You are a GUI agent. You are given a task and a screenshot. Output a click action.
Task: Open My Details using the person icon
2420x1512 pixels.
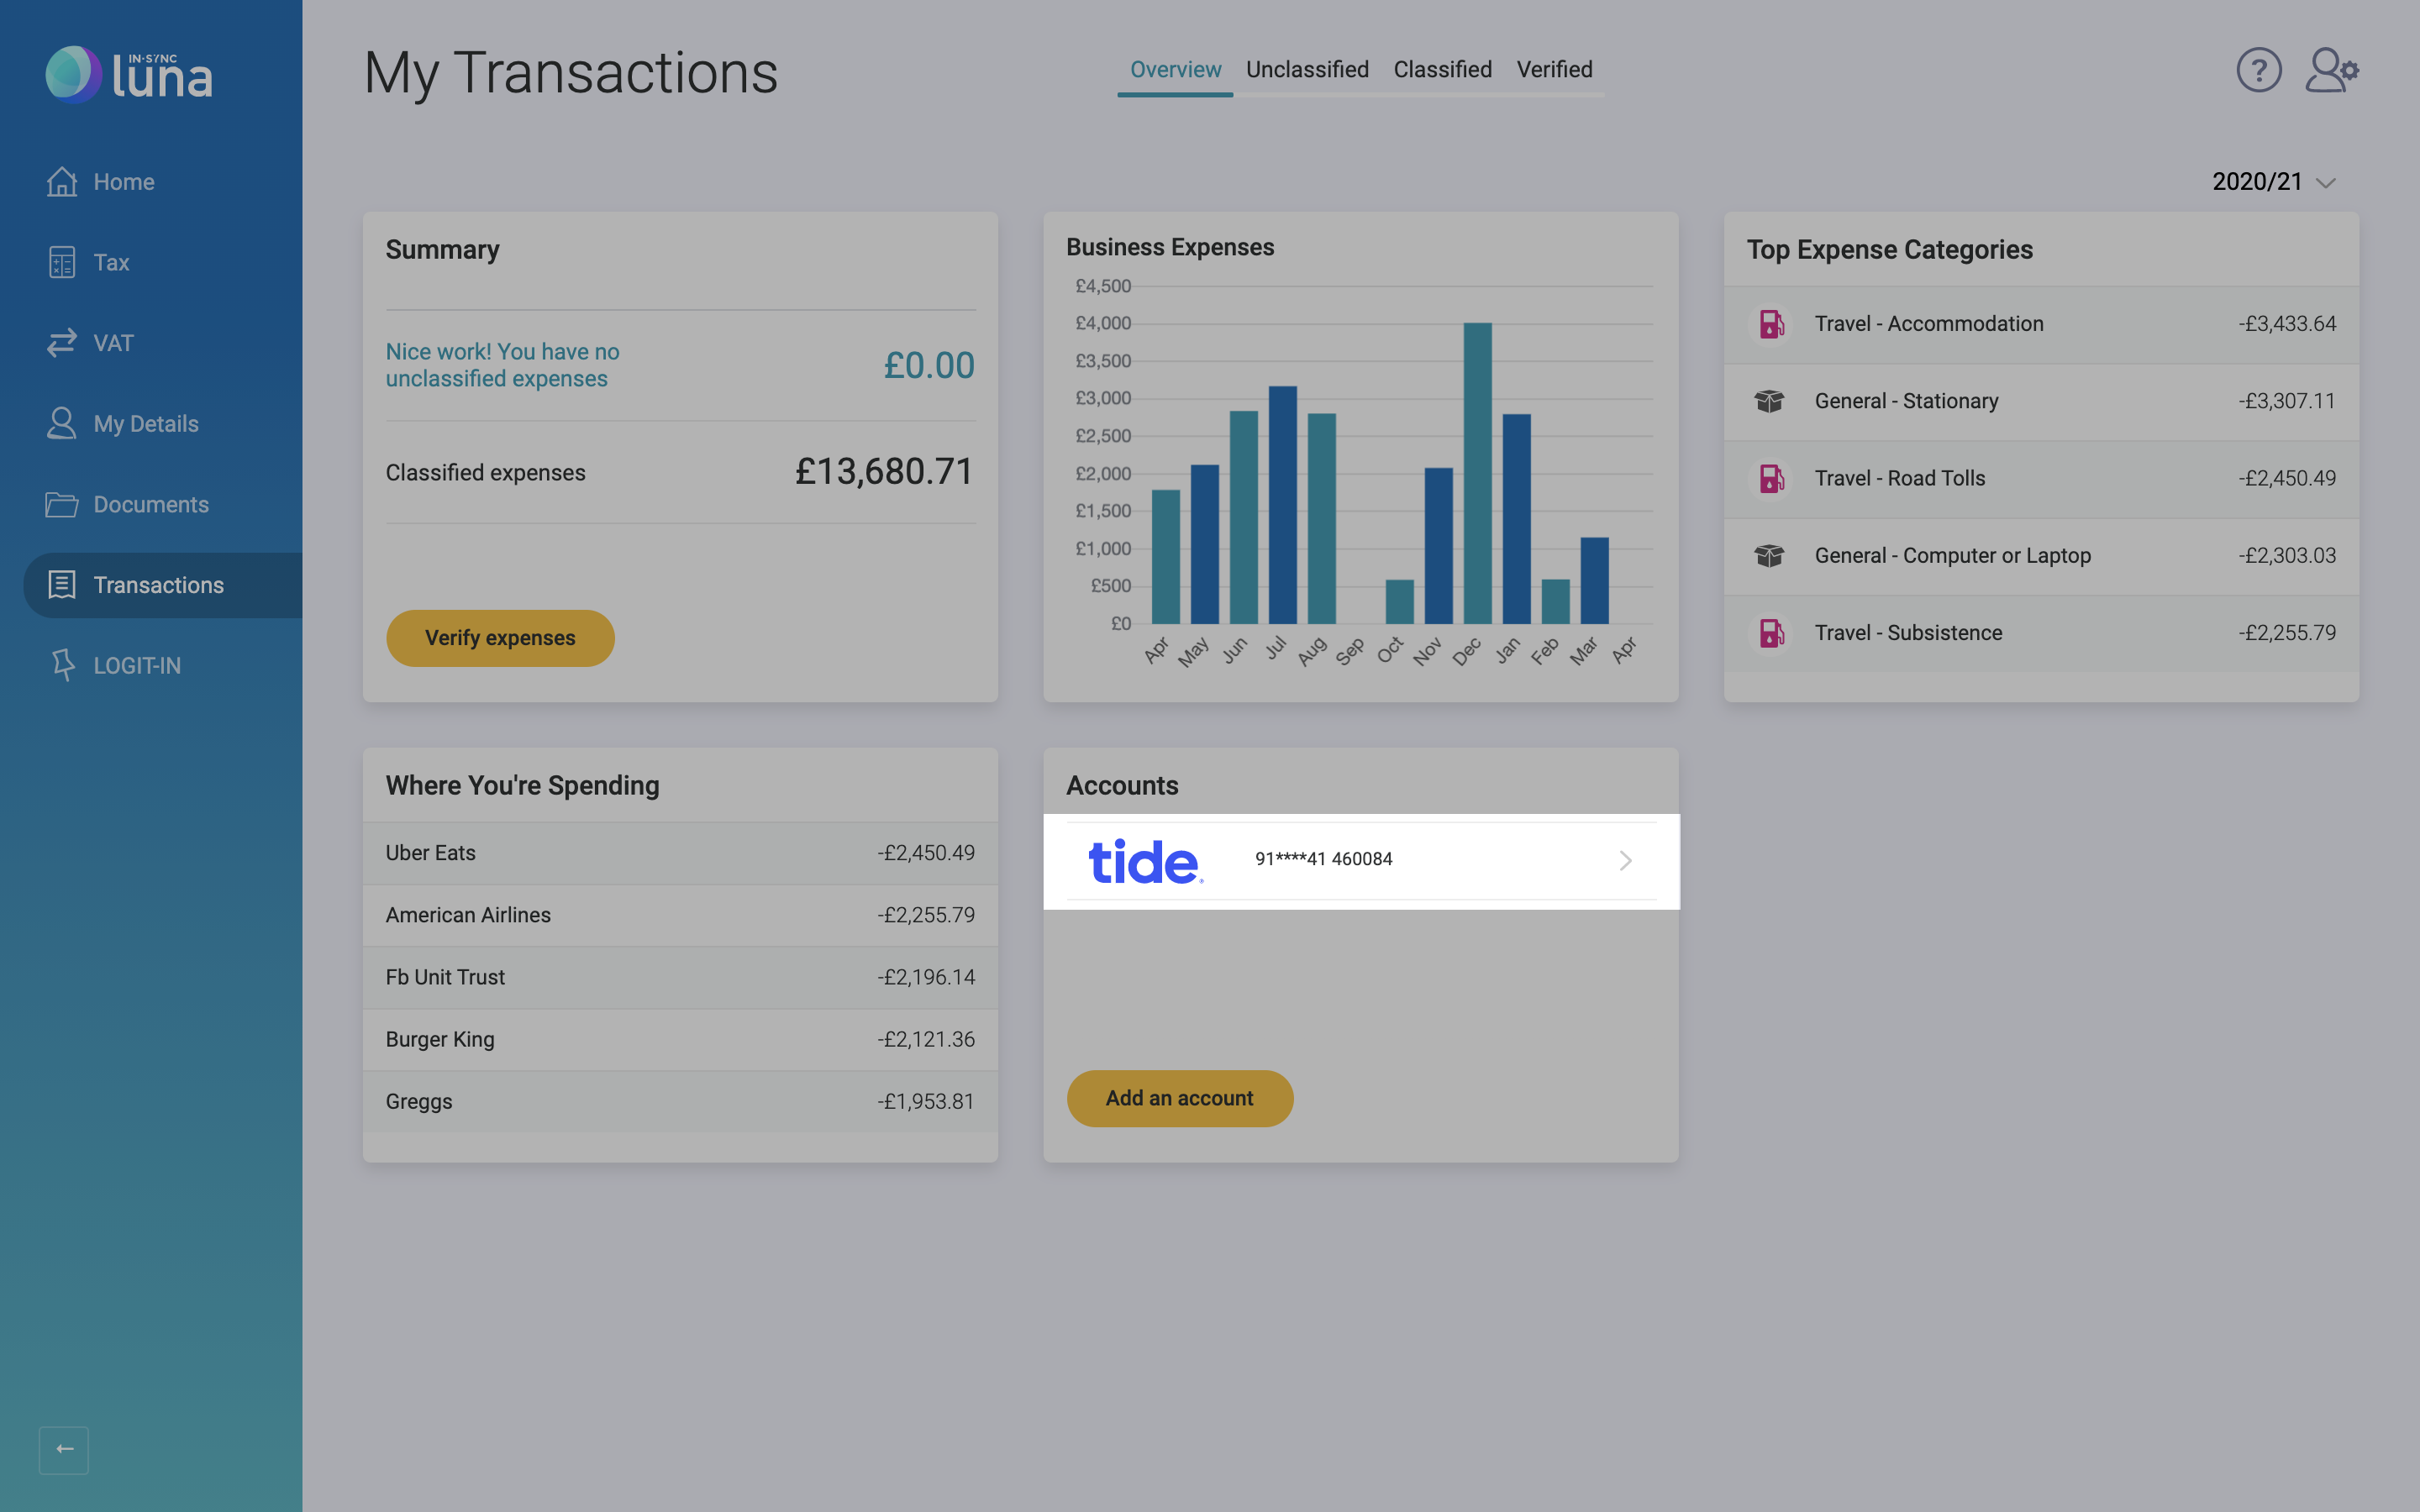coord(62,423)
